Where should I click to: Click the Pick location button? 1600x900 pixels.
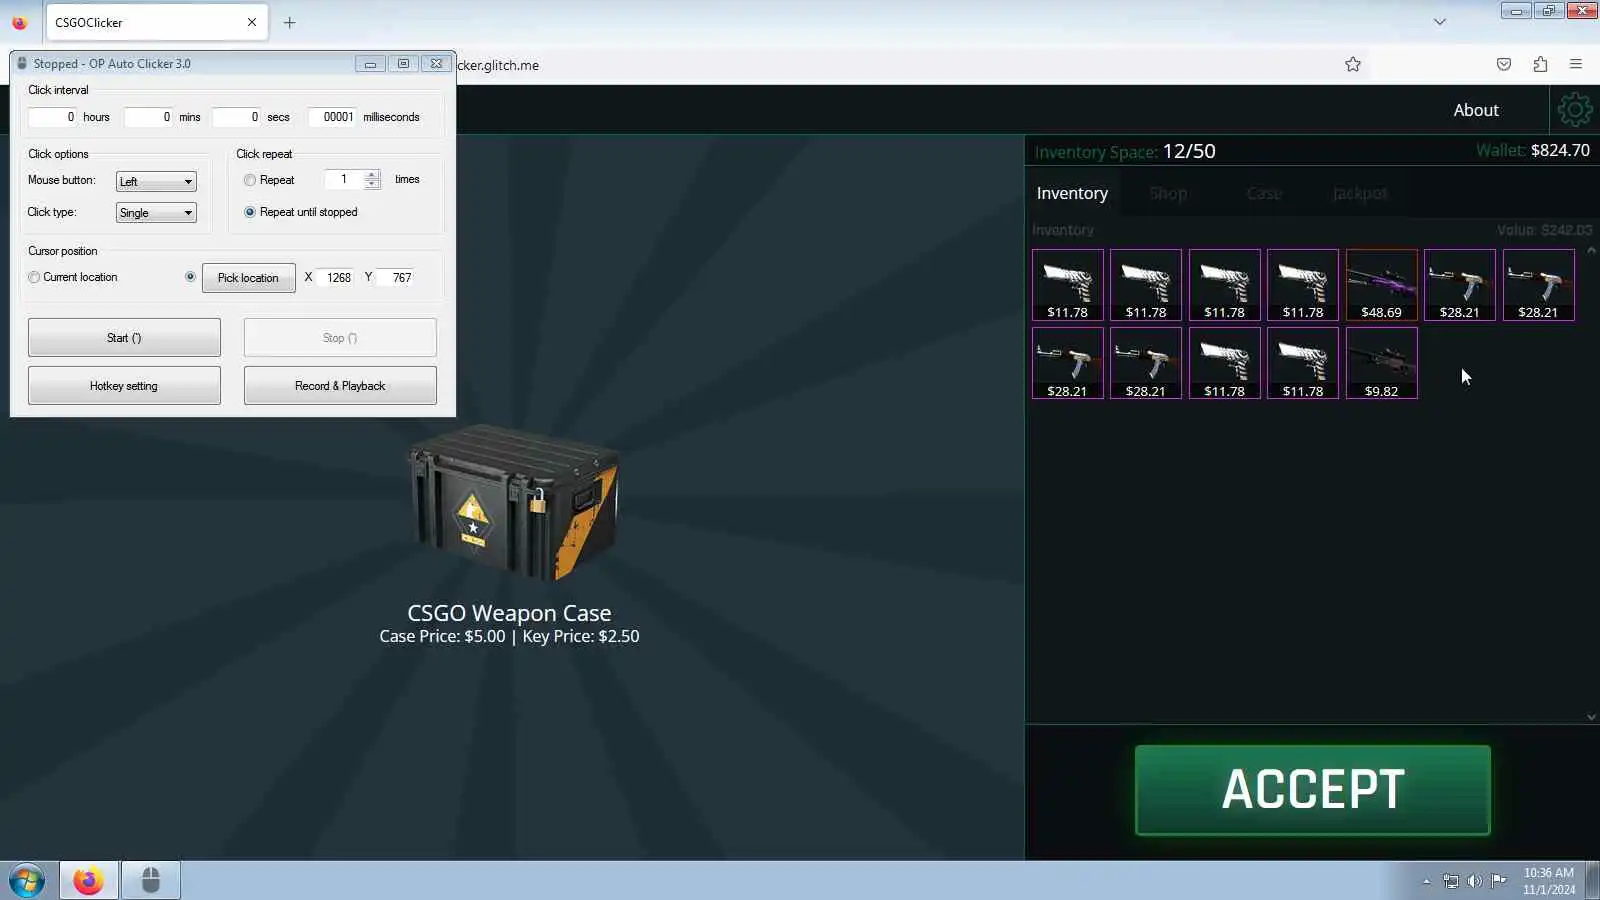click(248, 278)
